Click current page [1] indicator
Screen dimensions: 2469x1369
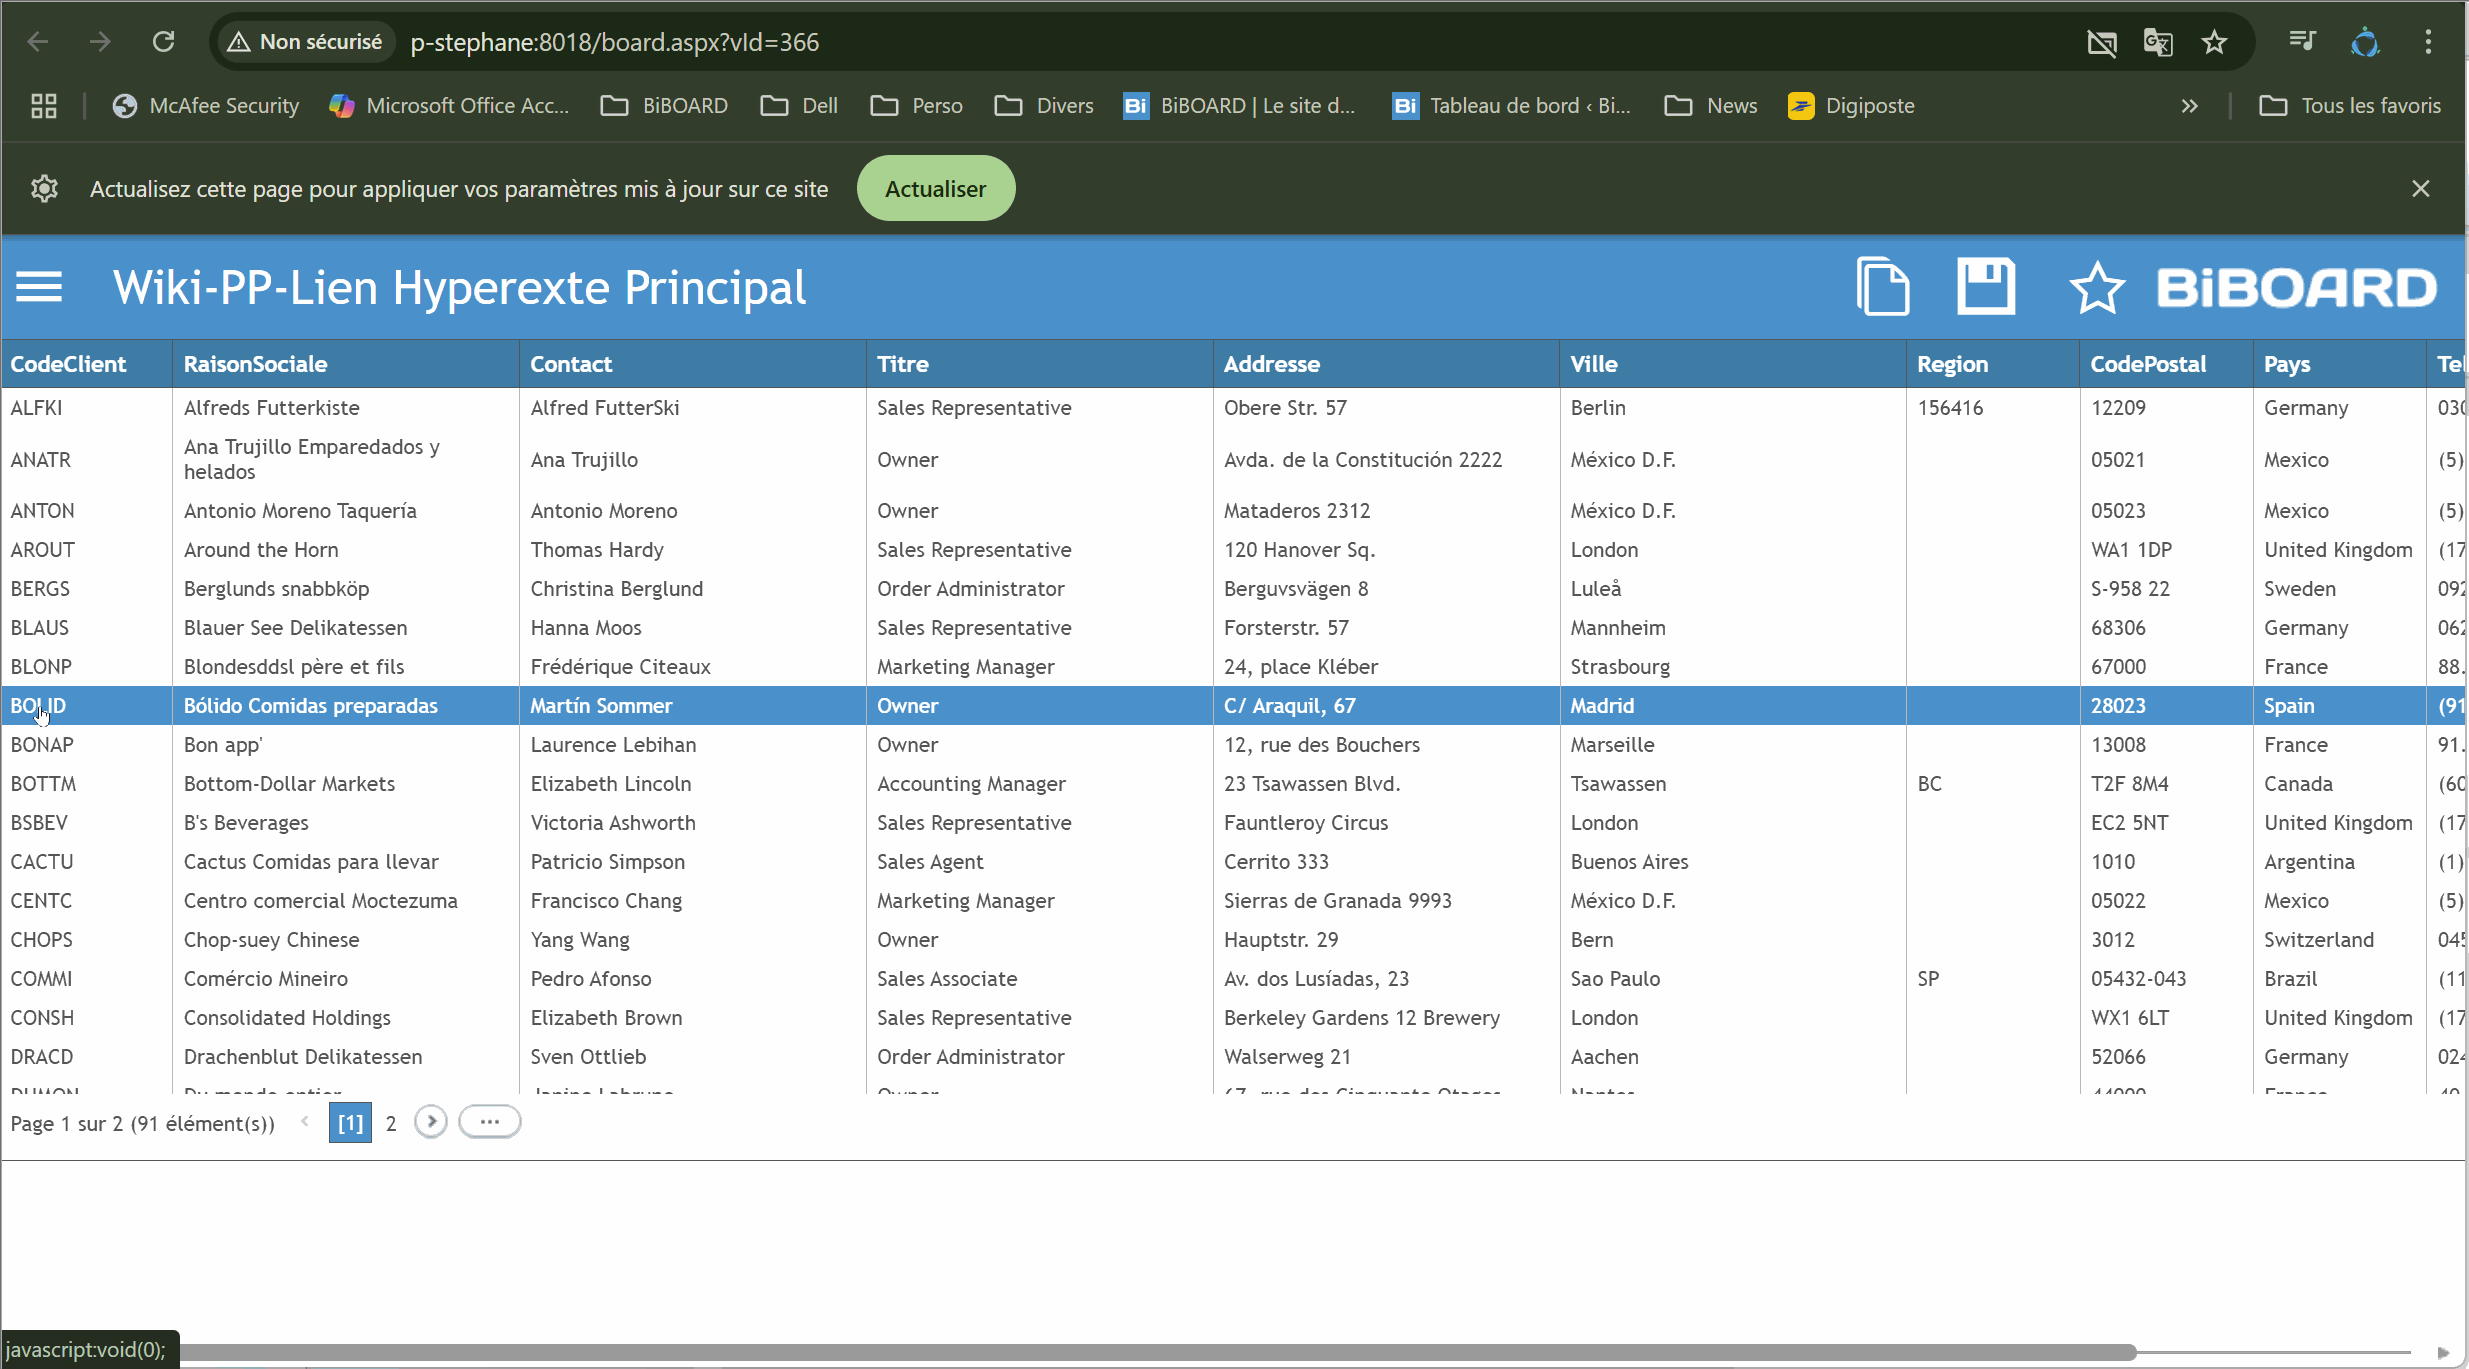(350, 1123)
